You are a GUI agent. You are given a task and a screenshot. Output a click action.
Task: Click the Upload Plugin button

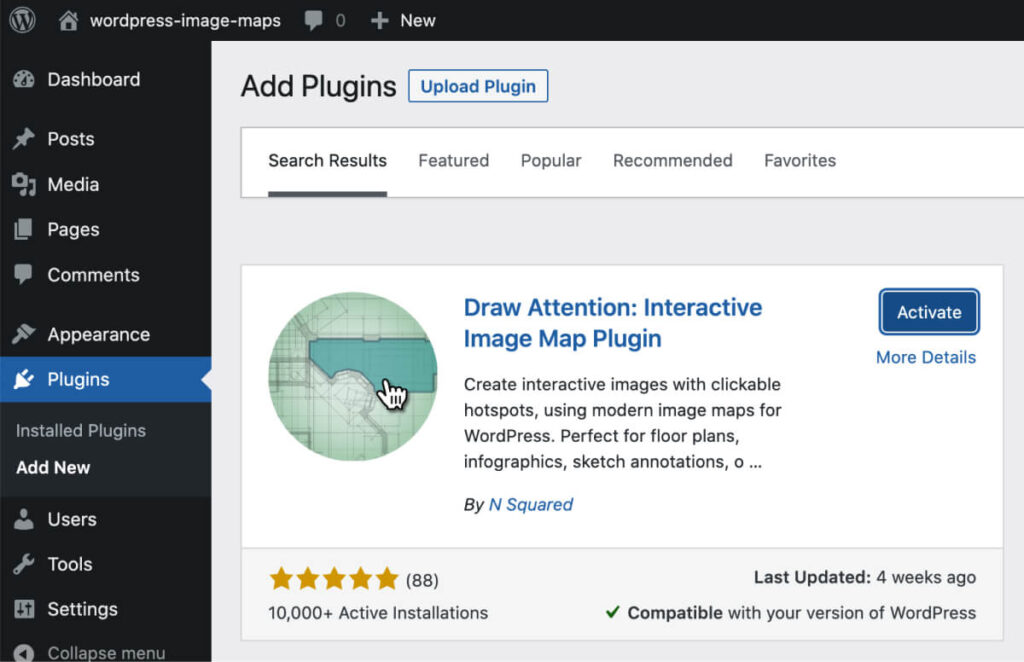(x=477, y=86)
